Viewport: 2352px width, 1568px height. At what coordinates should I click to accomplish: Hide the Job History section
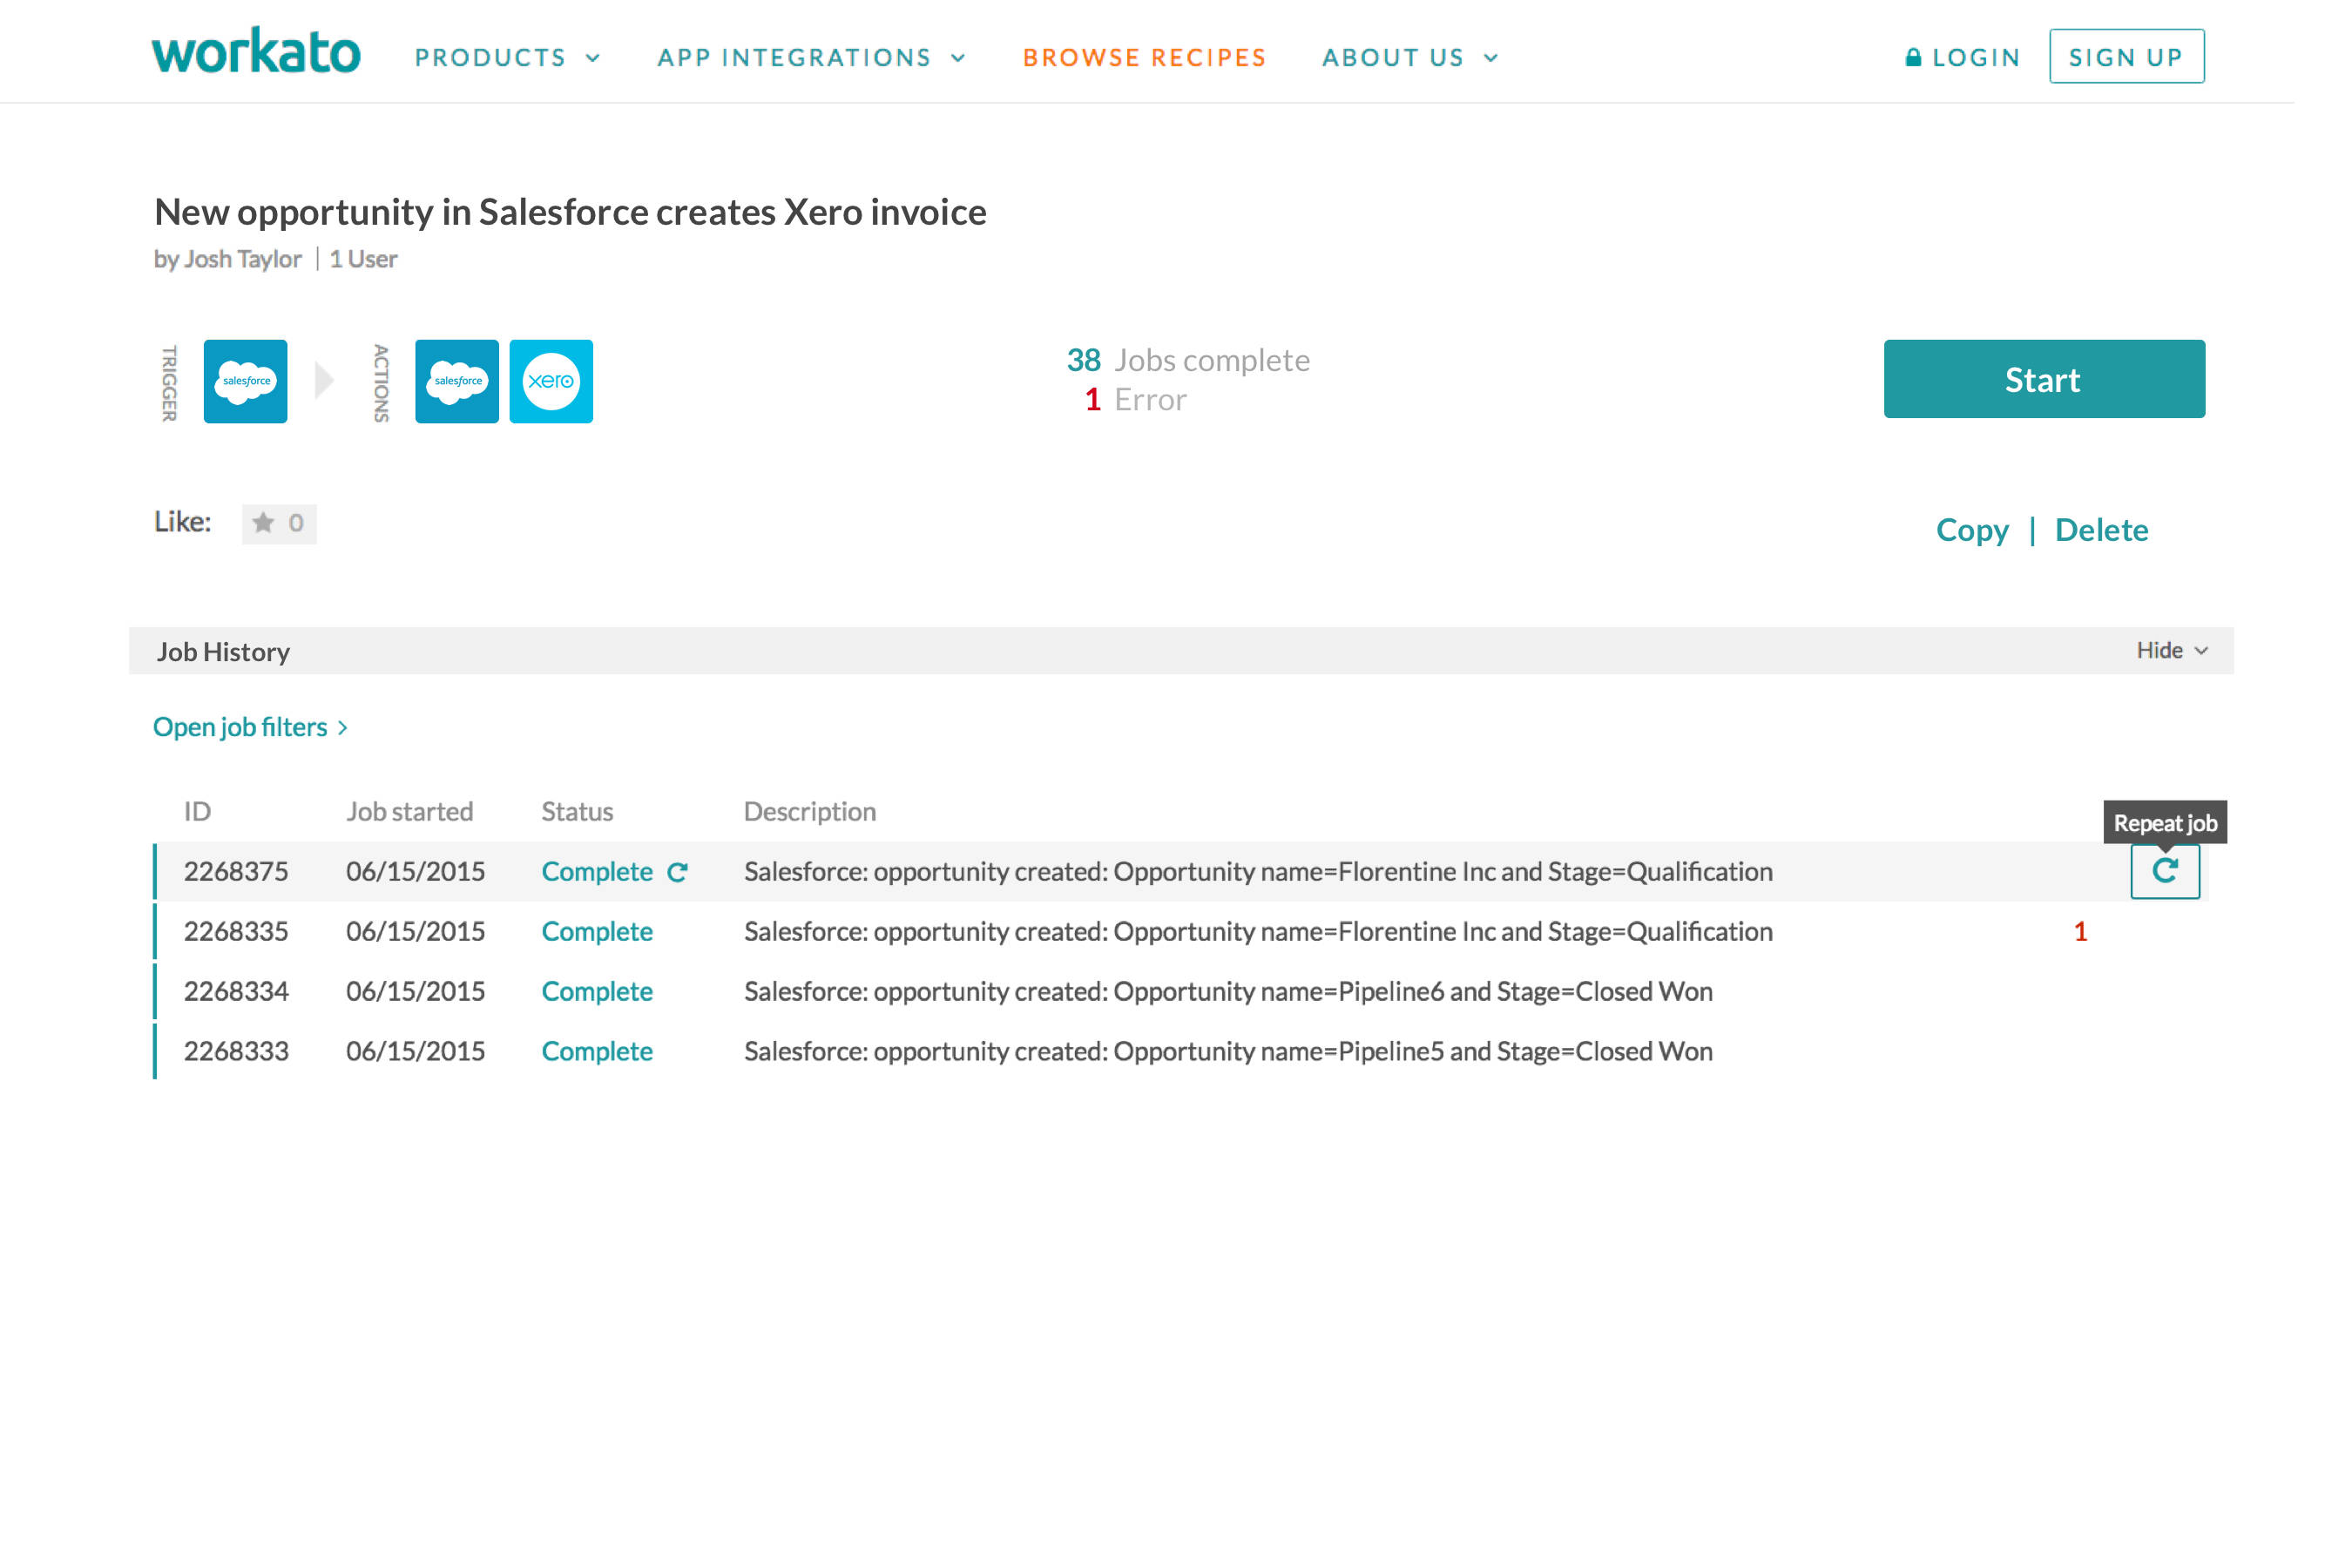click(2171, 651)
